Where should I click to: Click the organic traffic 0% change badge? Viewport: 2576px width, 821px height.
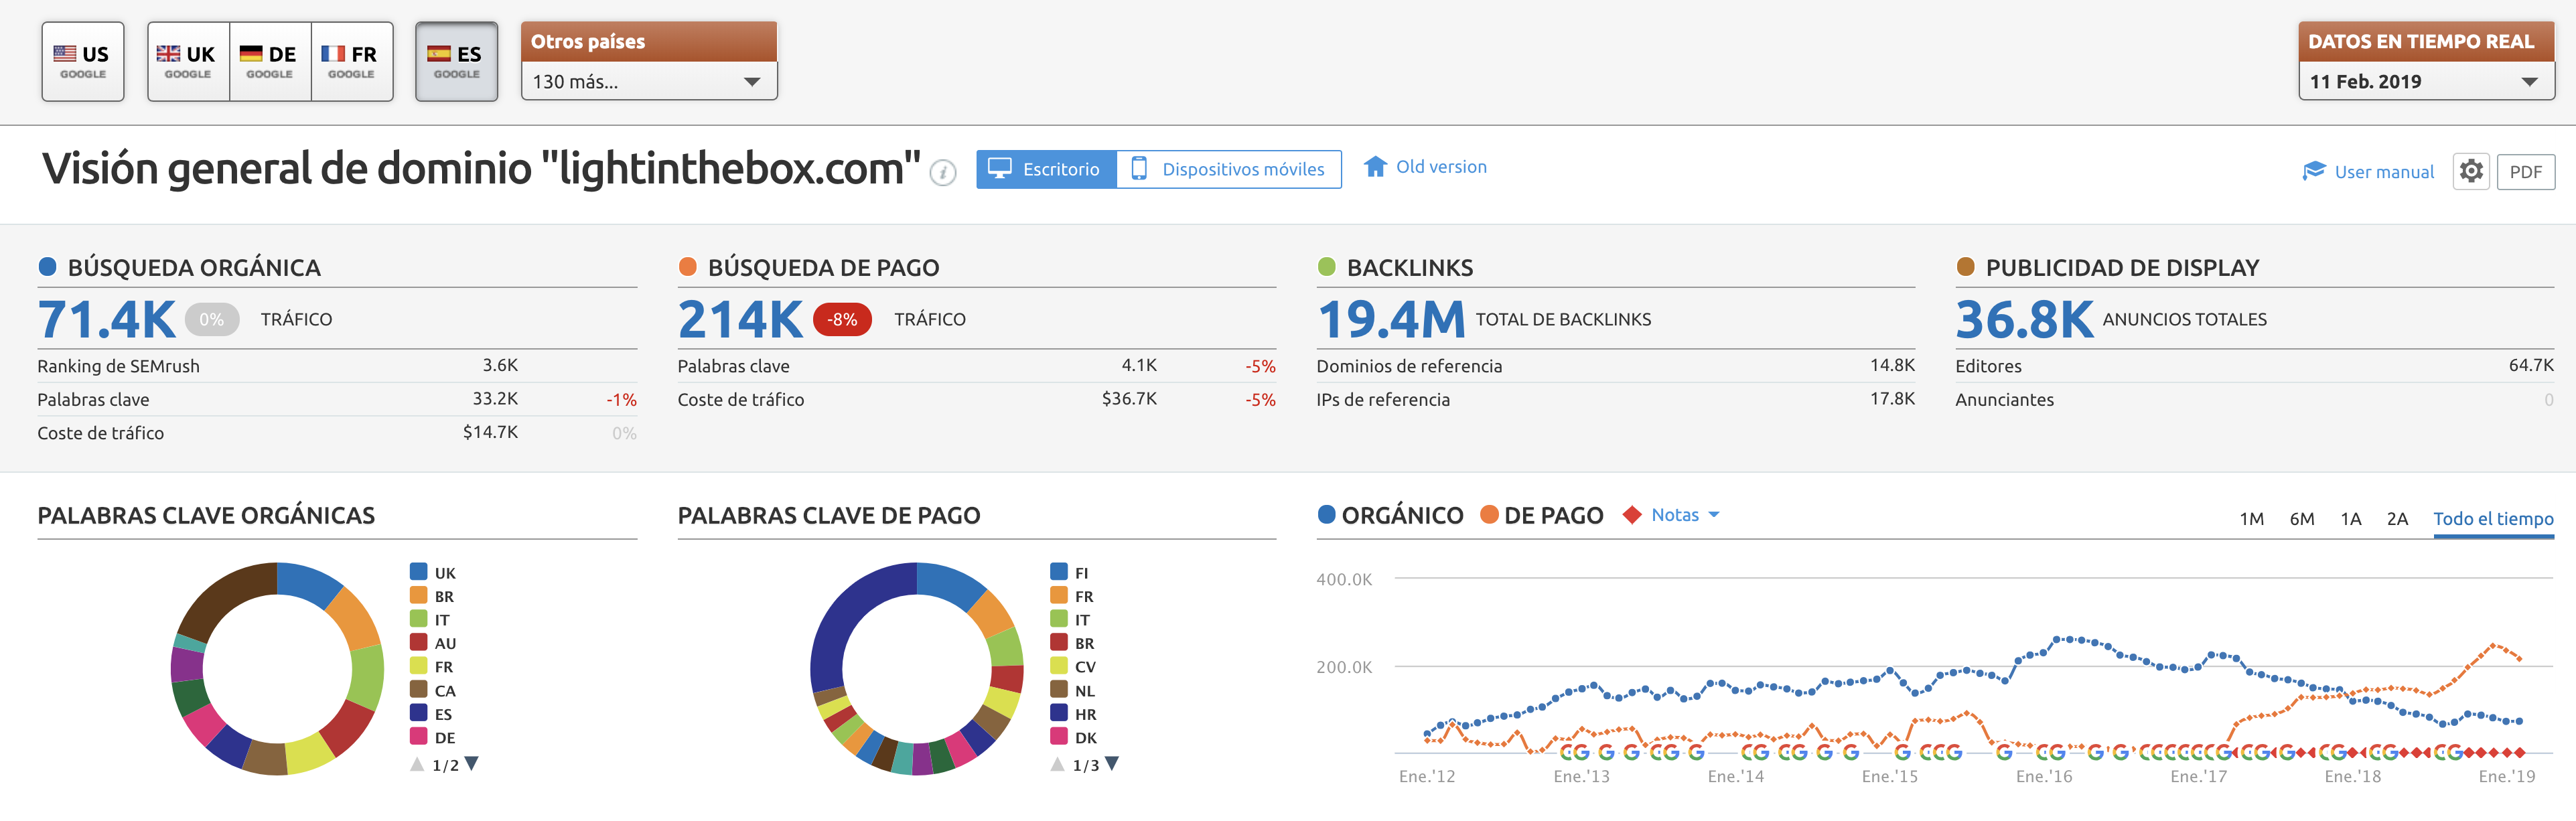point(211,319)
